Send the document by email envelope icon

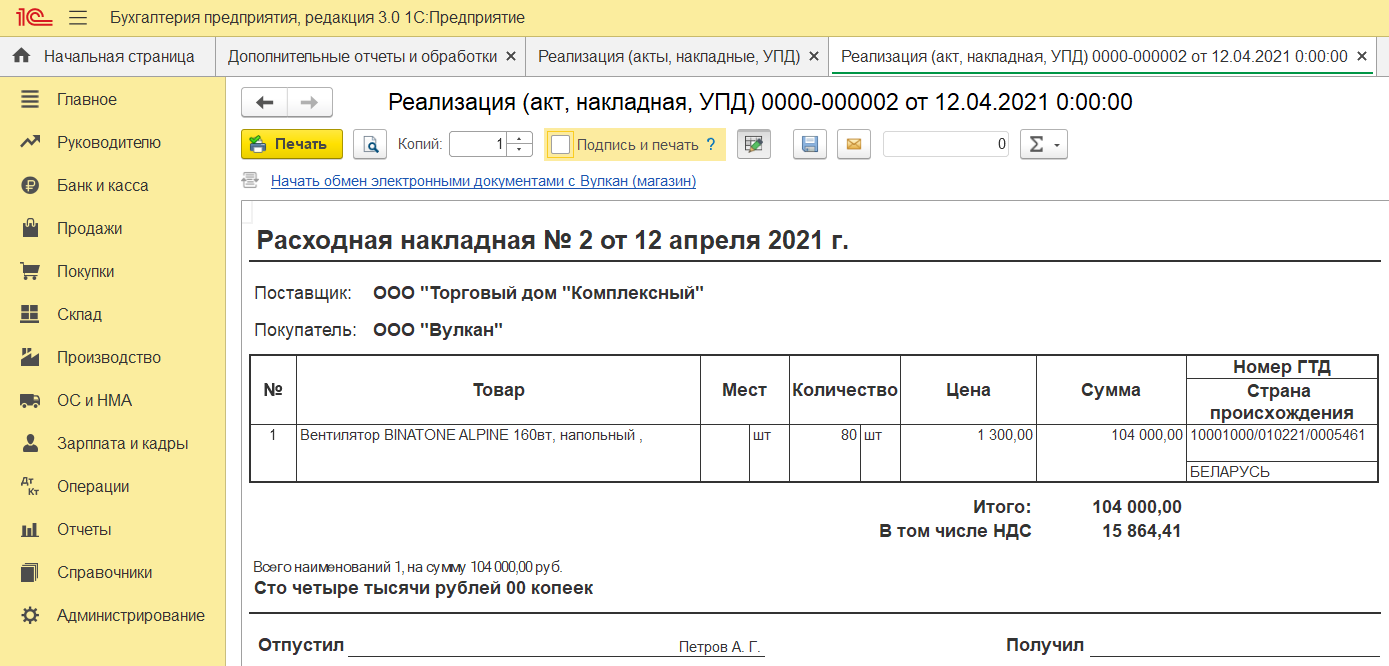pos(853,144)
